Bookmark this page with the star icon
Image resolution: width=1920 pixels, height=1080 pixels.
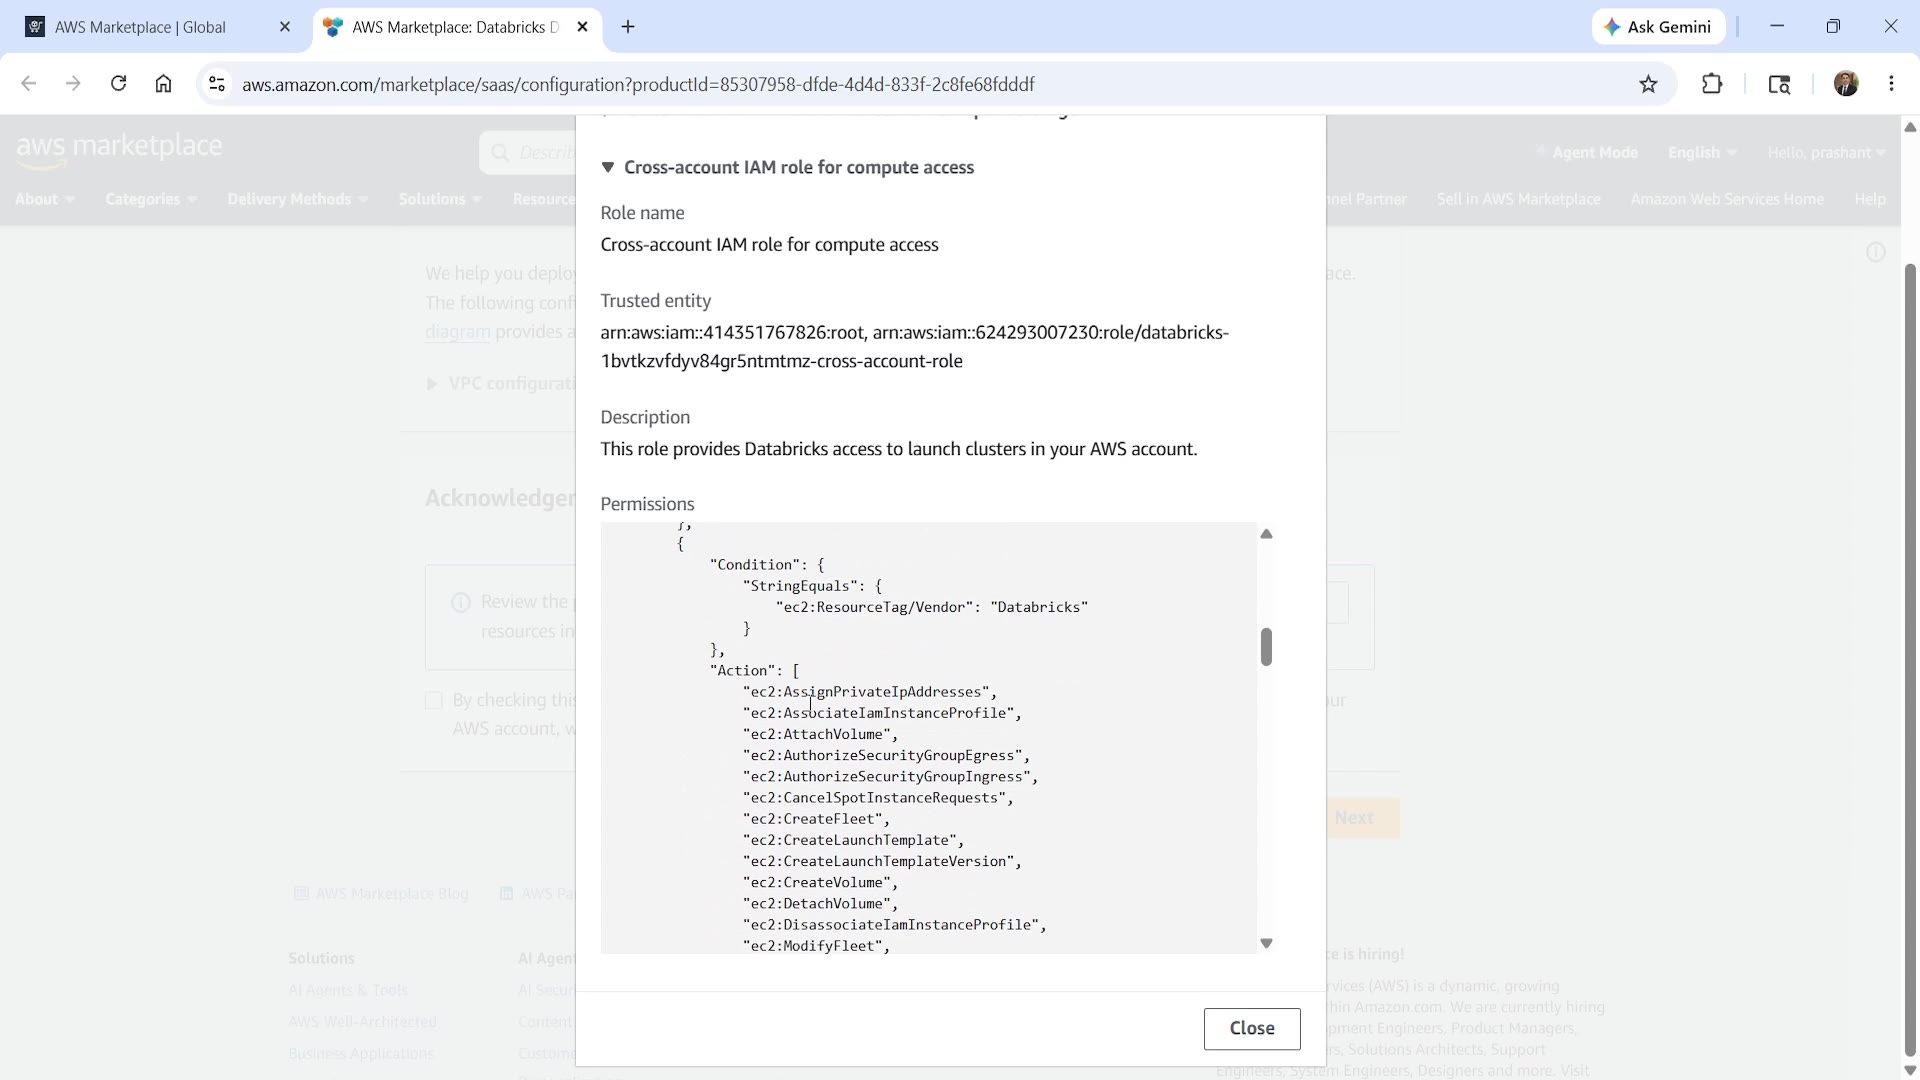point(1649,84)
